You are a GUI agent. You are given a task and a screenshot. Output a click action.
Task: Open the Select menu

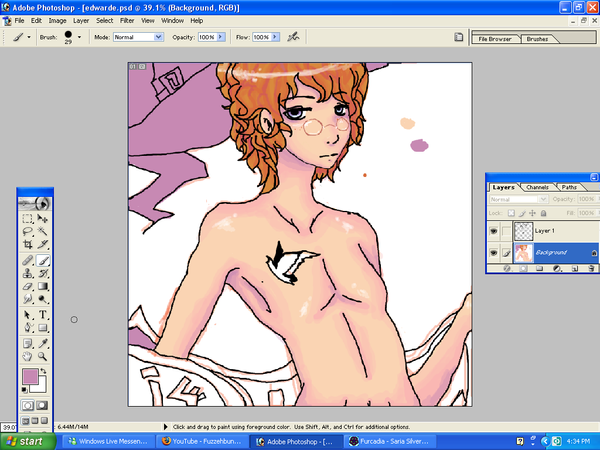(x=104, y=21)
